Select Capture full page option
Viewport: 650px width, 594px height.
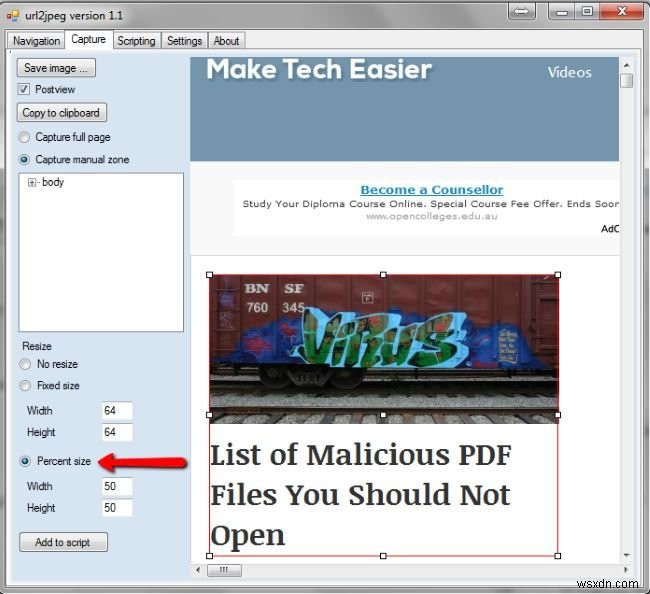coord(24,137)
